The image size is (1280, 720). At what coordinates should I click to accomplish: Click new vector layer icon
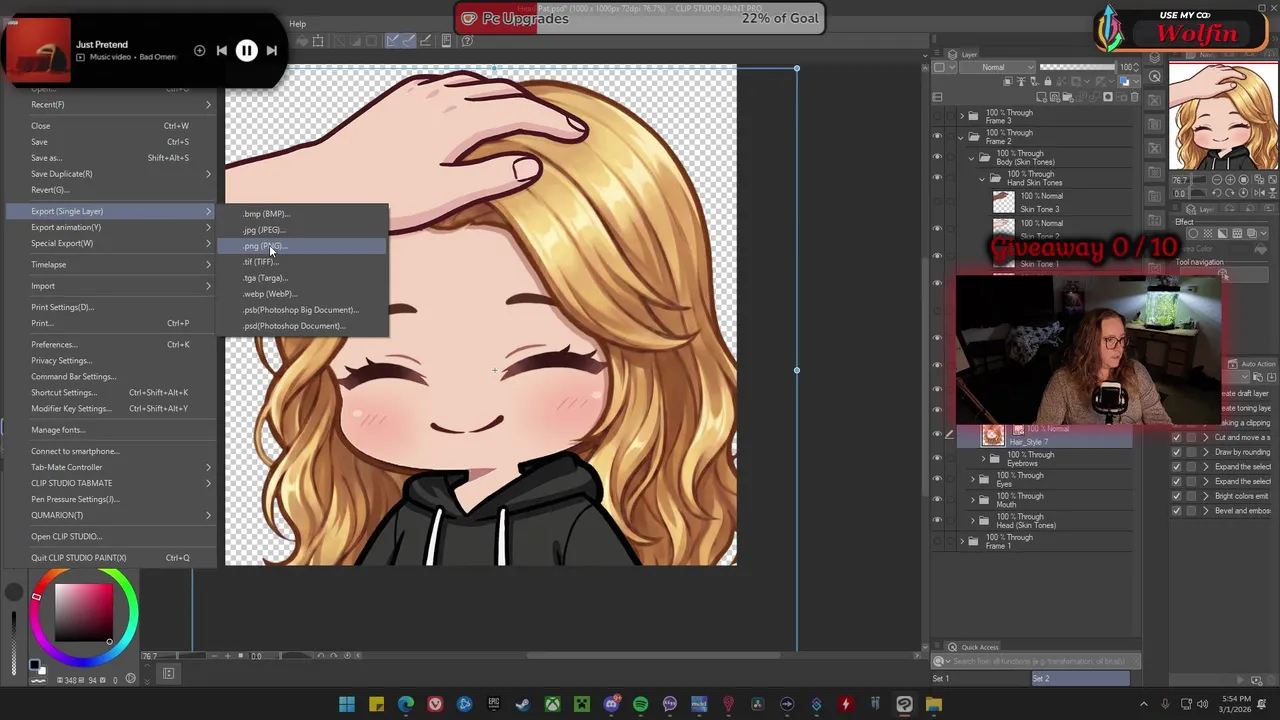[1054, 97]
